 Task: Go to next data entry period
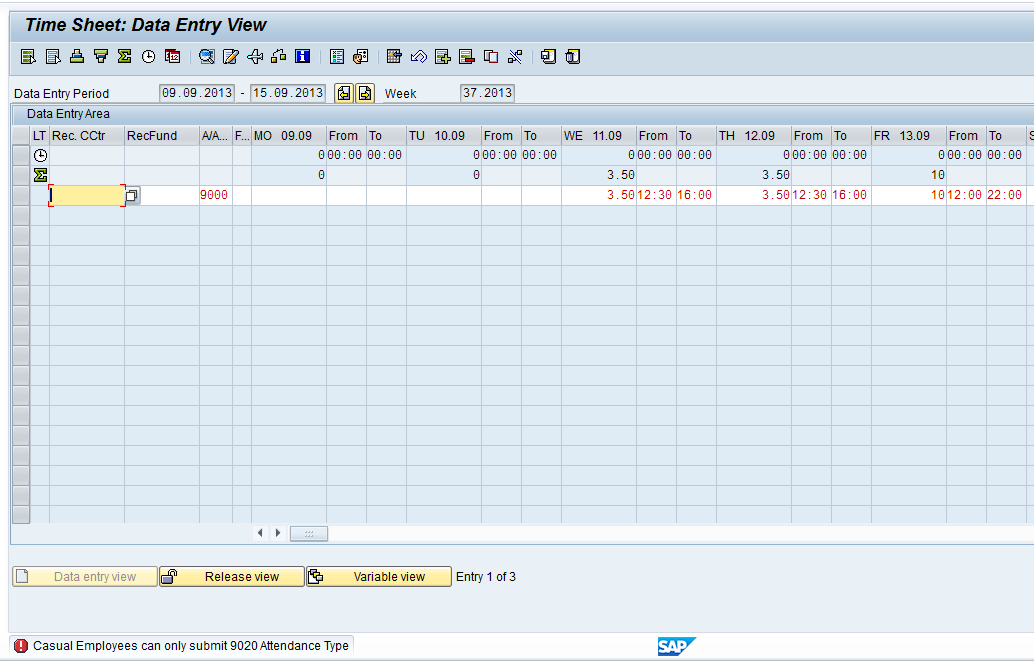365,93
